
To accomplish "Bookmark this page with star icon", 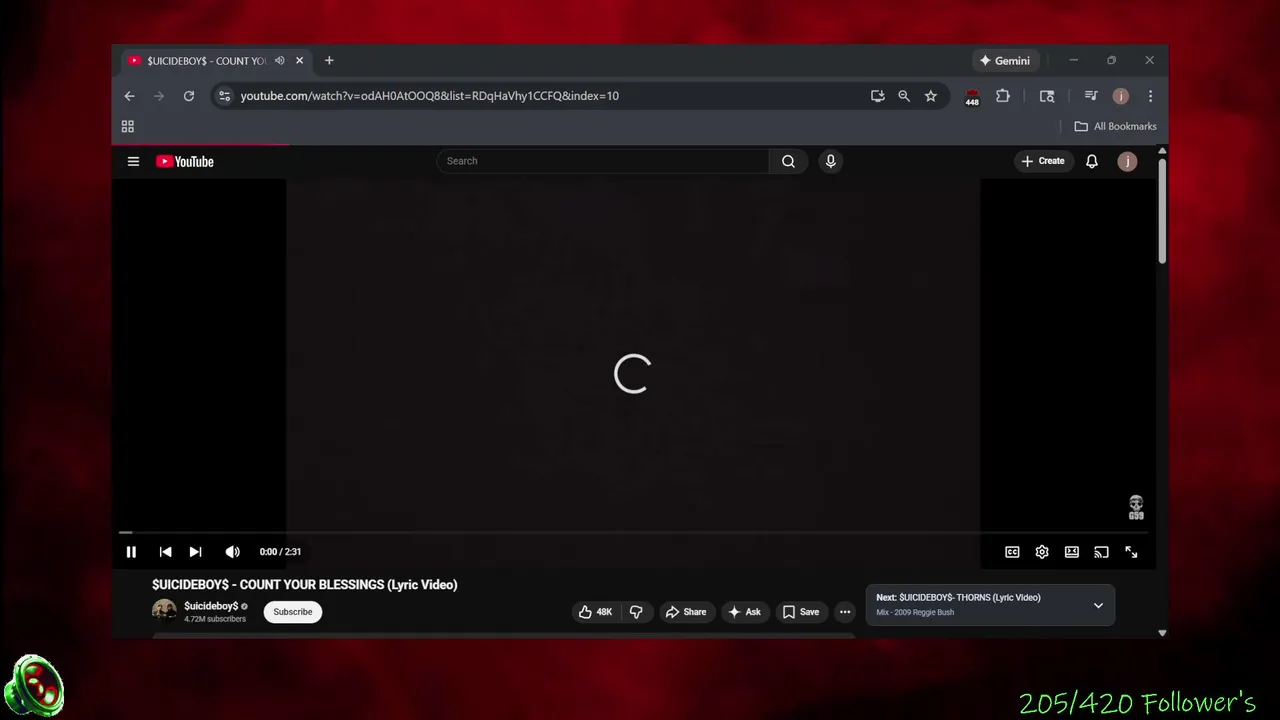I will coord(931,96).
